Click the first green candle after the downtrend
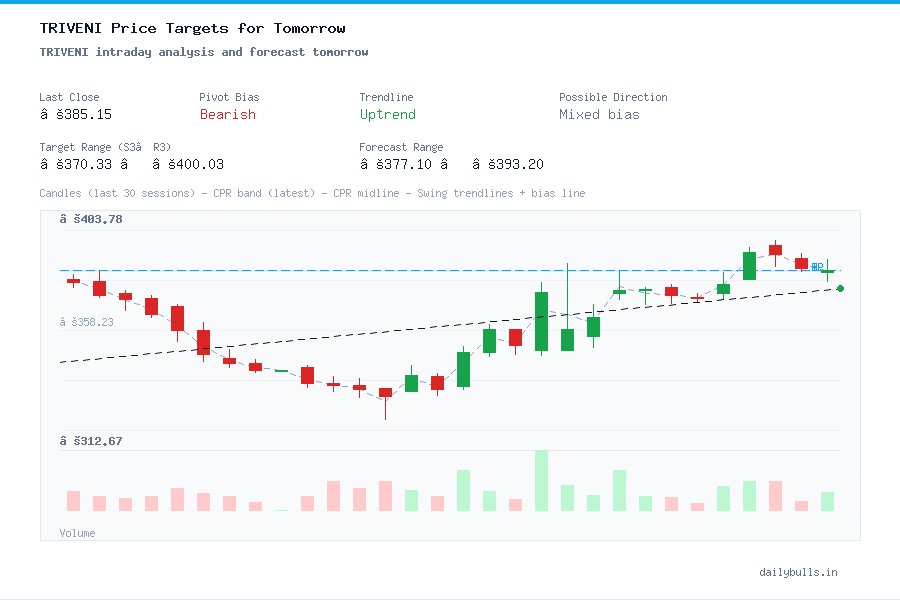Screen dimensions: 900x600 (411, 382)
